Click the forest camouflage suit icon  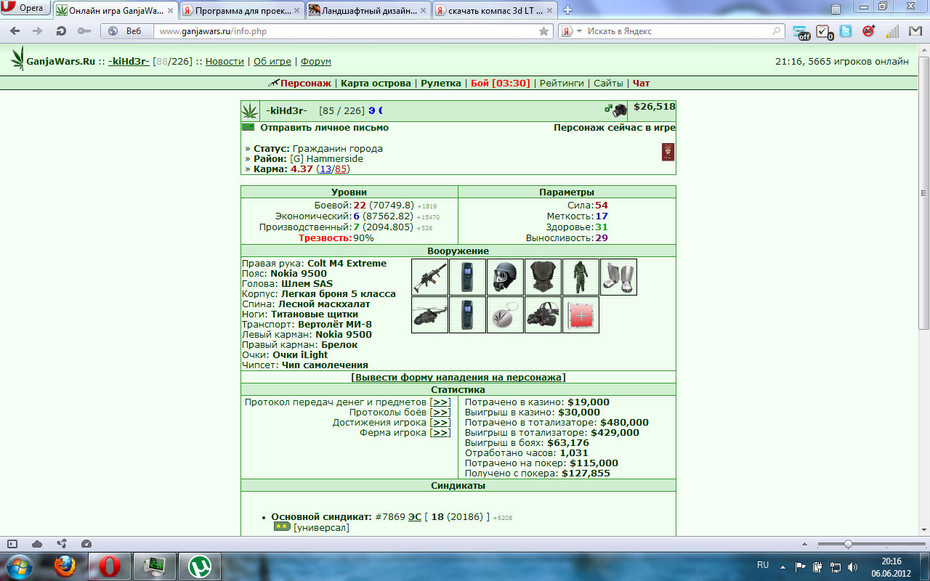click(581, 277)
